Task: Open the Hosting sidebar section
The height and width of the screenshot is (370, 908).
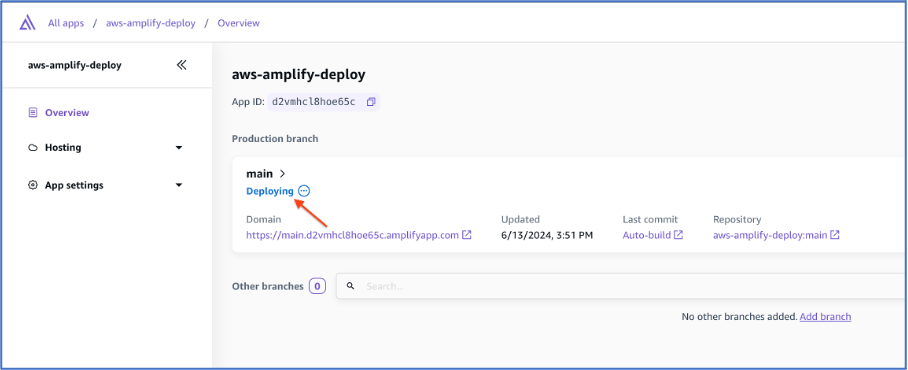Action: pos(63,148)
